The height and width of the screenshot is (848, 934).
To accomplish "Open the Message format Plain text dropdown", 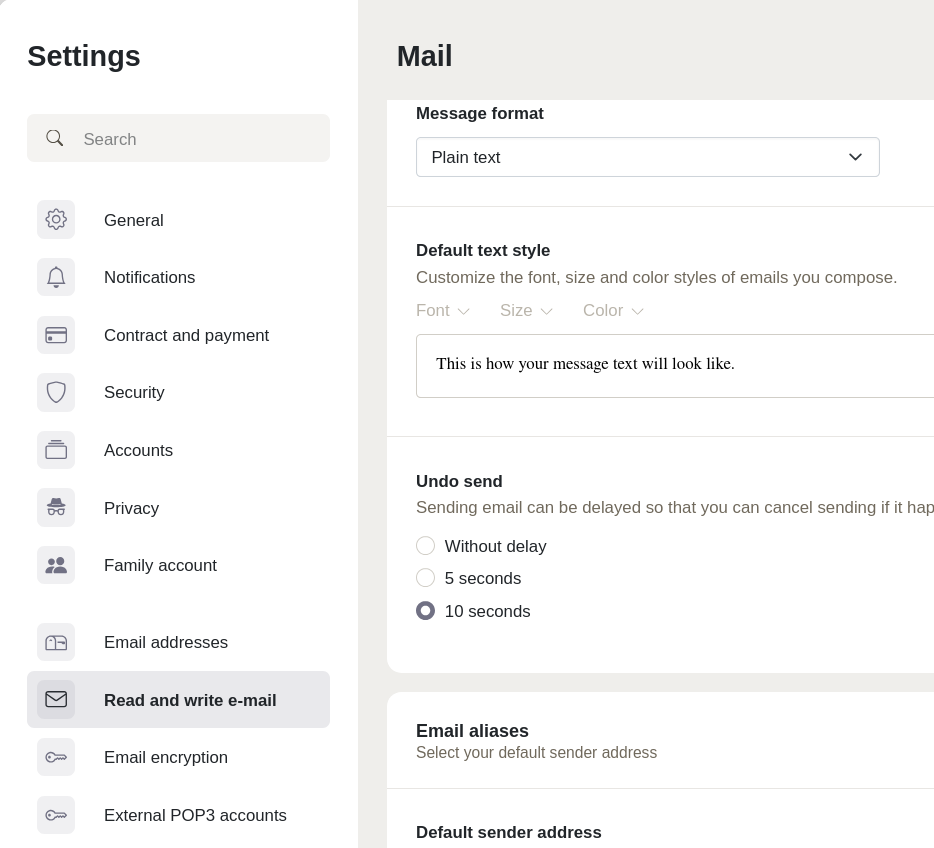I will pos(647,157).
